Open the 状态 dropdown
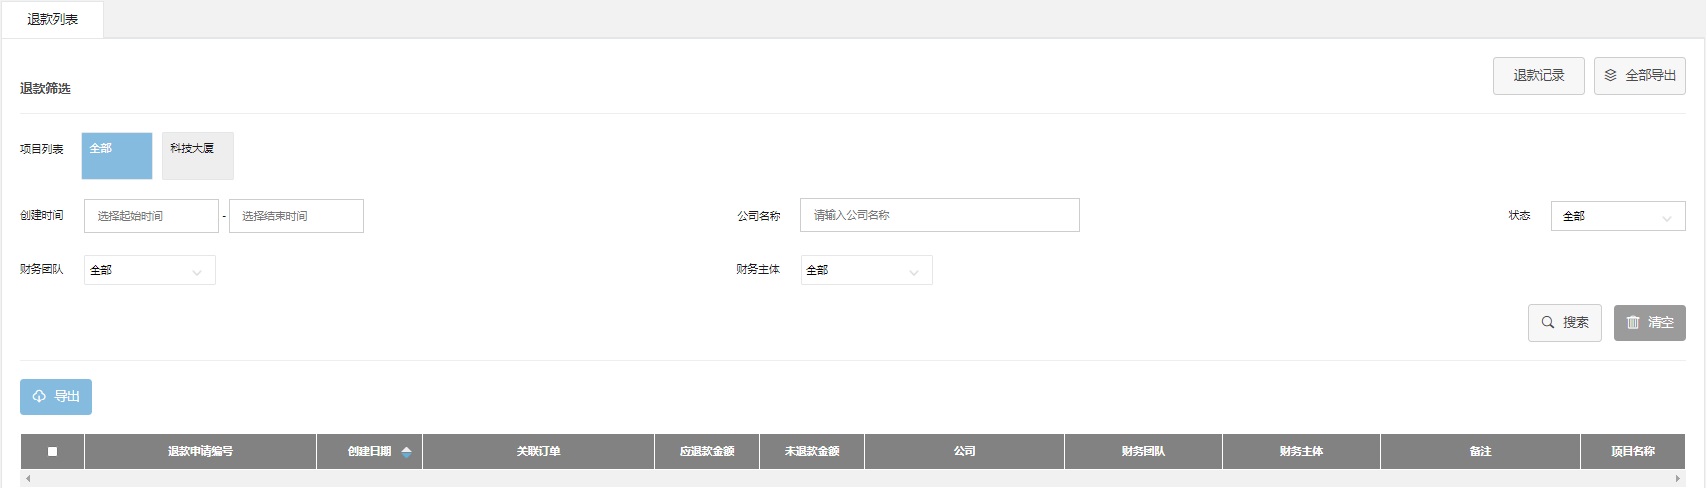 click(x=1617, y=216)
